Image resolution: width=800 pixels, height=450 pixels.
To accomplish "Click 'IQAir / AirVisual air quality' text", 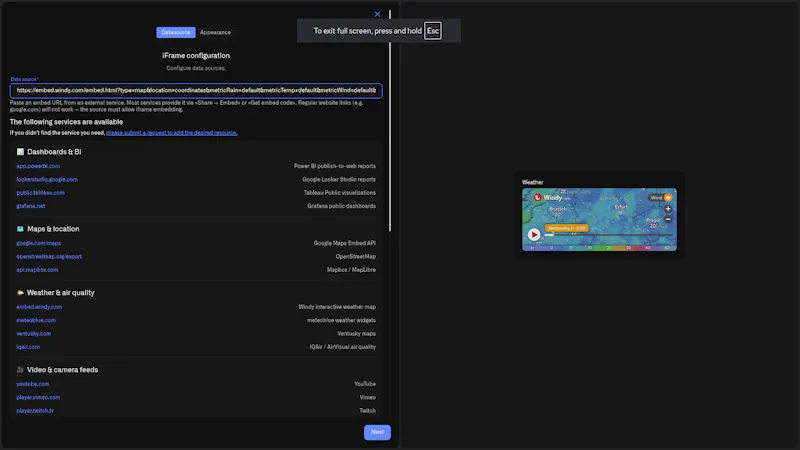I will (x=342, y=346).
